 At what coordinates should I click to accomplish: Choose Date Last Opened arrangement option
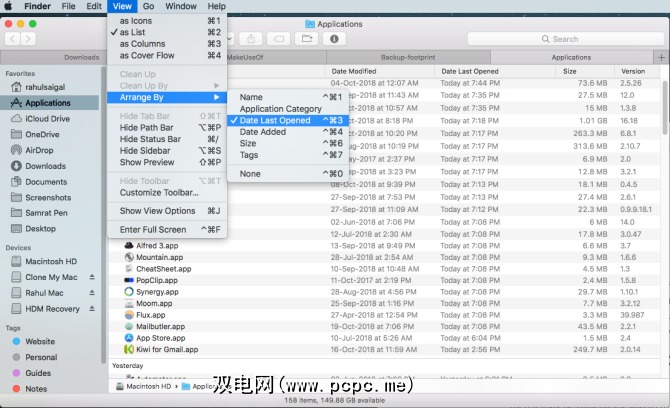tap(275, 120)
